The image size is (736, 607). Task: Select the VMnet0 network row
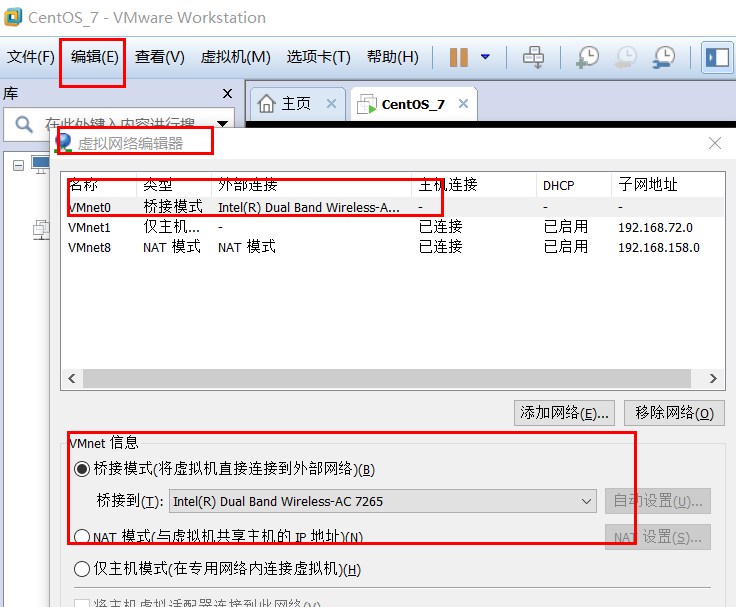click(x=392, y=207)
